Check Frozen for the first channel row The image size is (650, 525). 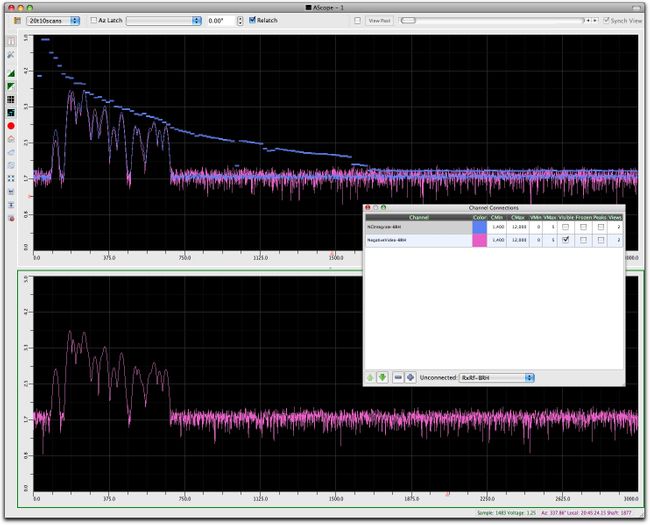(583, 227)
